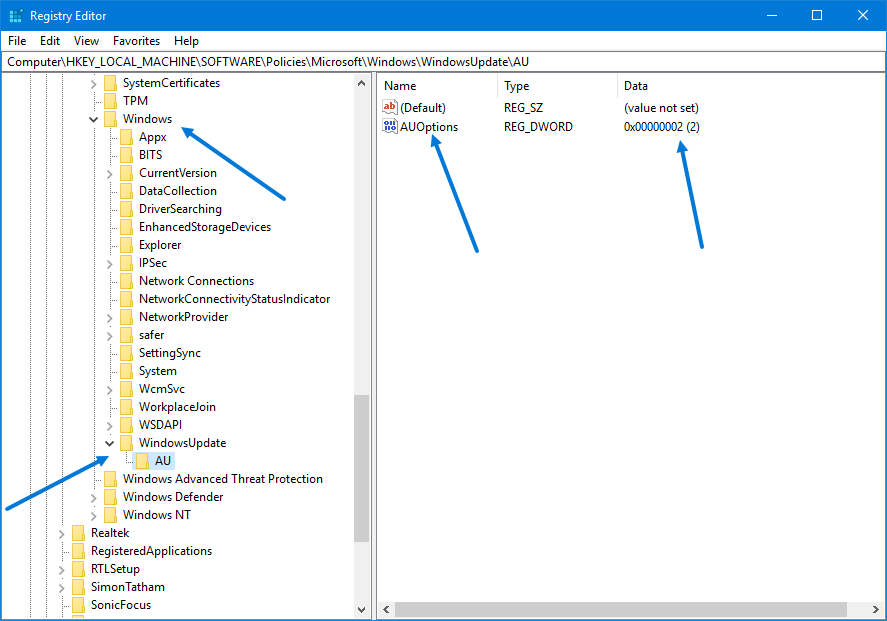Expand the IPSec key
The width and height of the screenshot is (887, 621).
[110, 264]
